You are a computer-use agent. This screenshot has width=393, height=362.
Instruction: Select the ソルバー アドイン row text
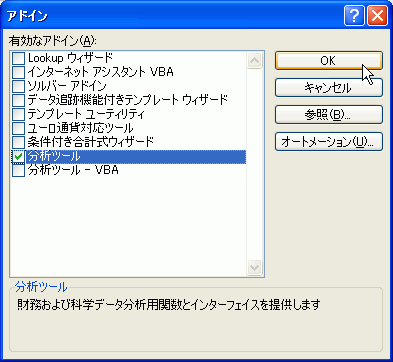pos(67,86)
